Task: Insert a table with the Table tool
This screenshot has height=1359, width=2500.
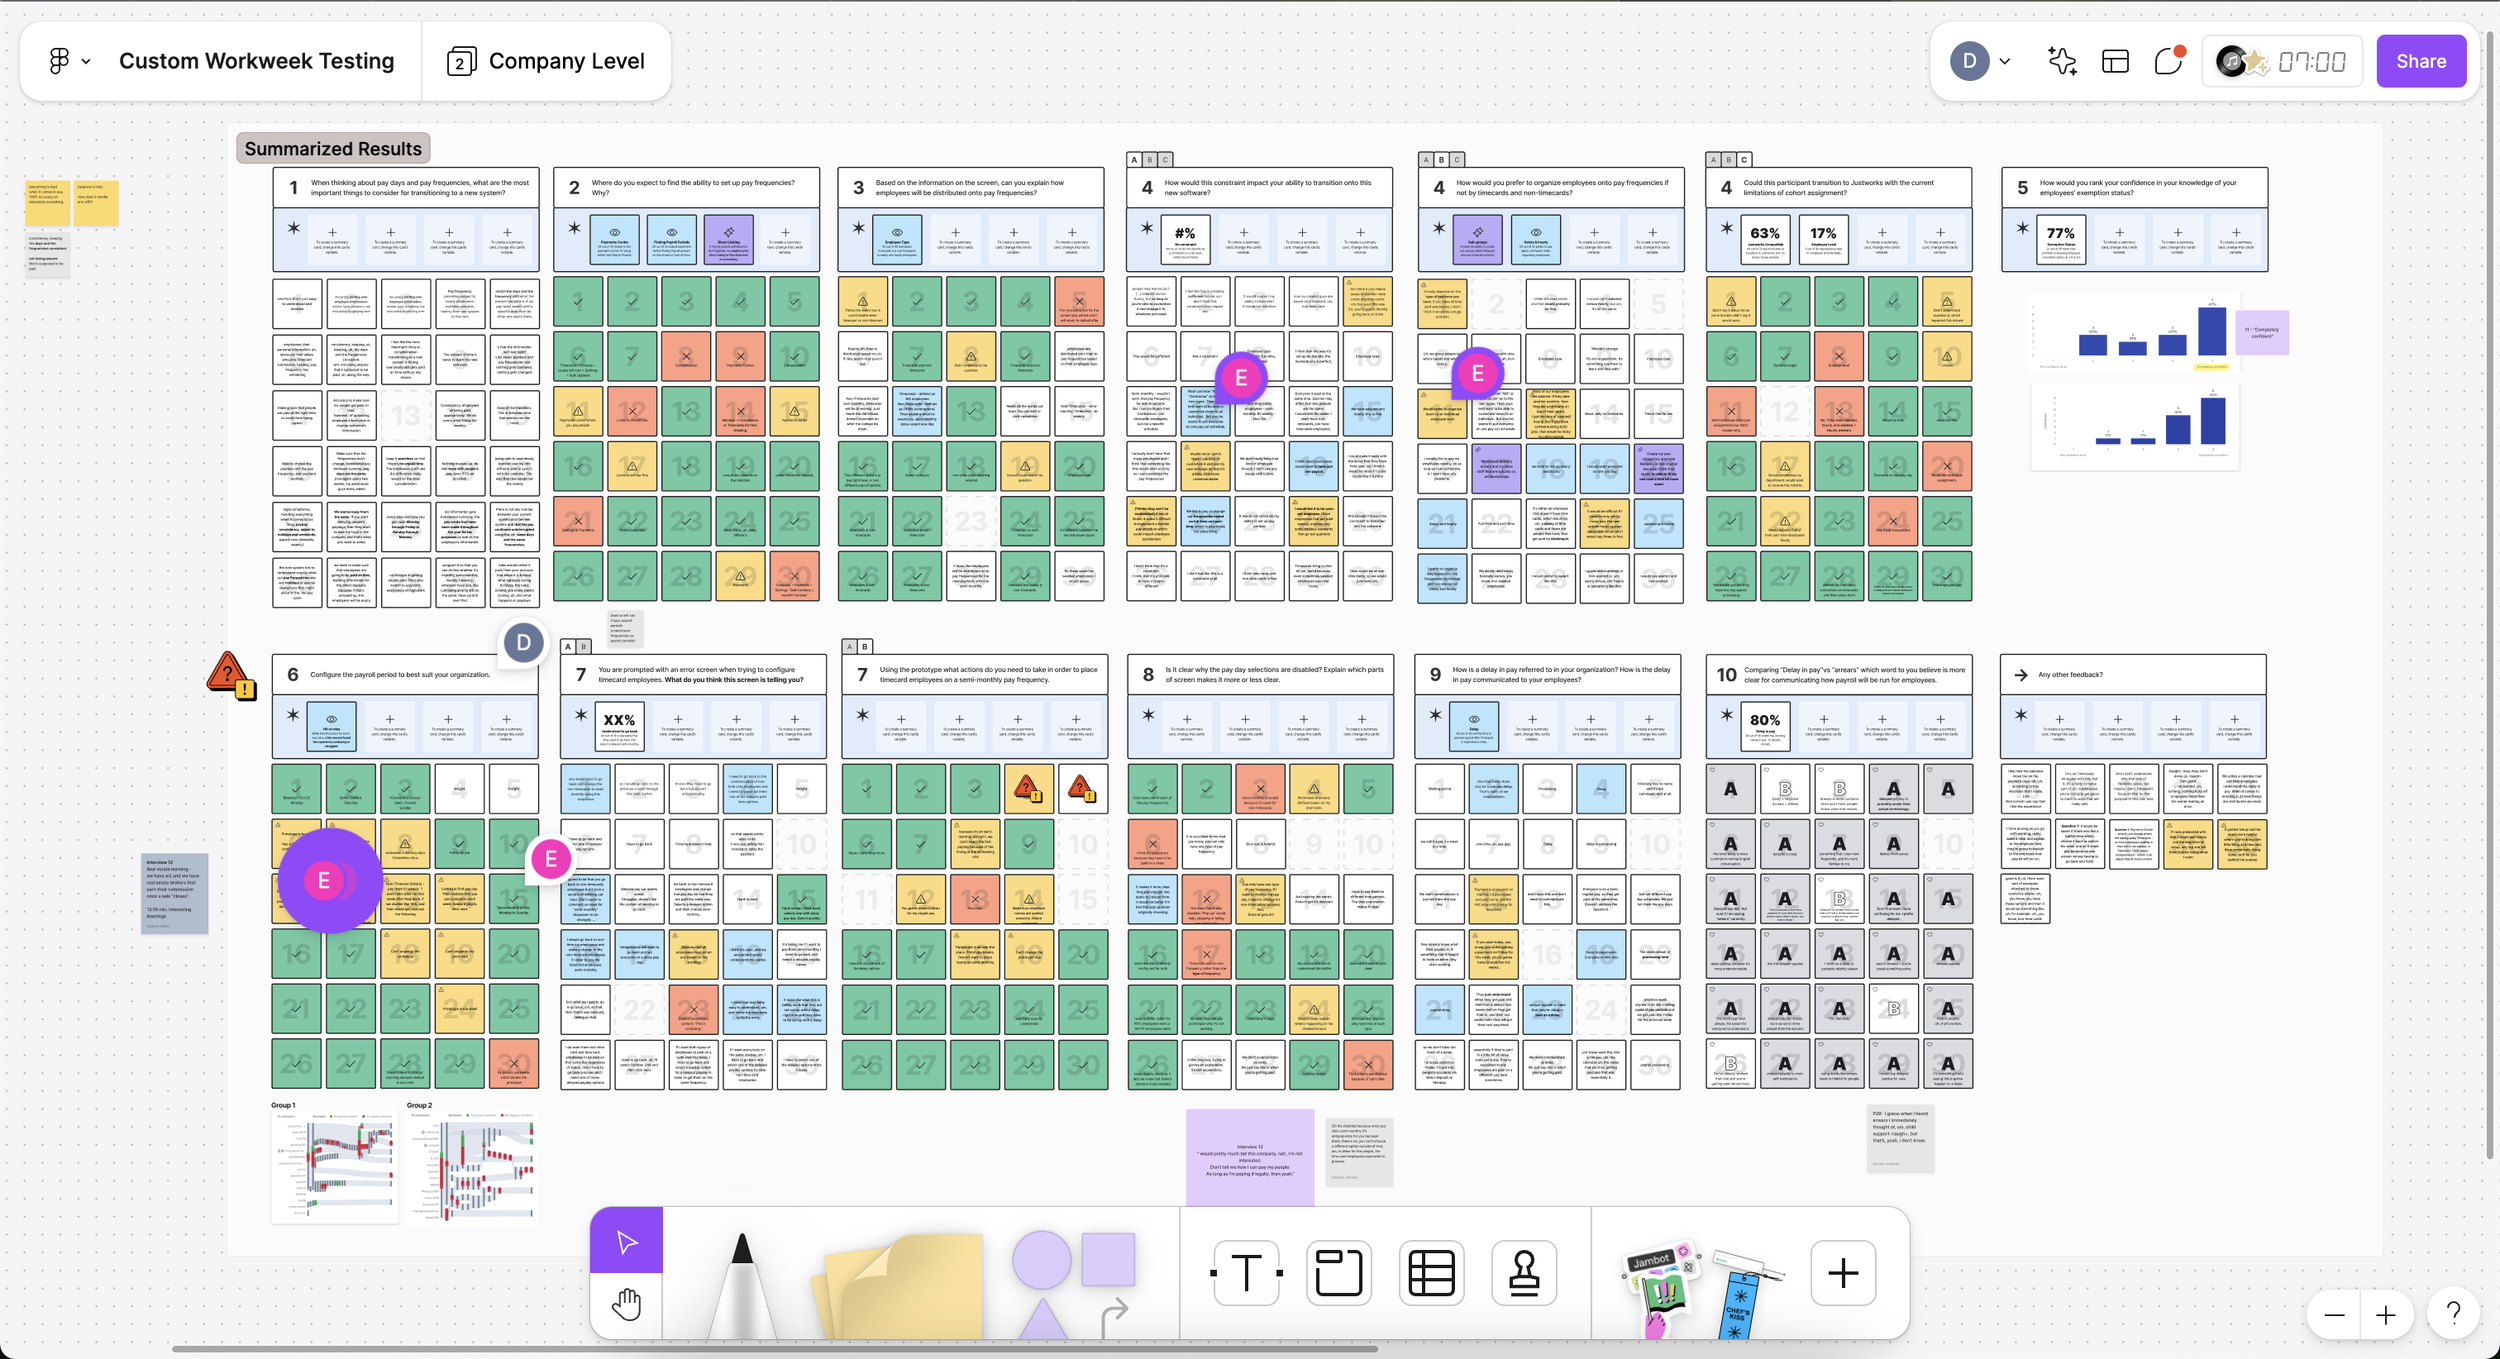Action: click(1431, 1273)
